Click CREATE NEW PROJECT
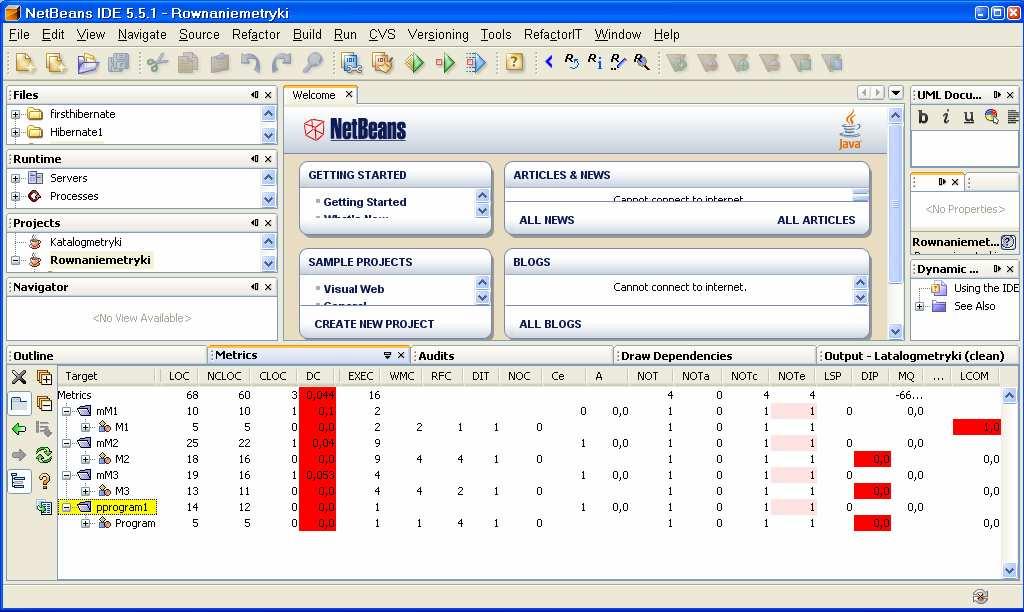This screenshot has width=1024, height=612. point(374,324)
